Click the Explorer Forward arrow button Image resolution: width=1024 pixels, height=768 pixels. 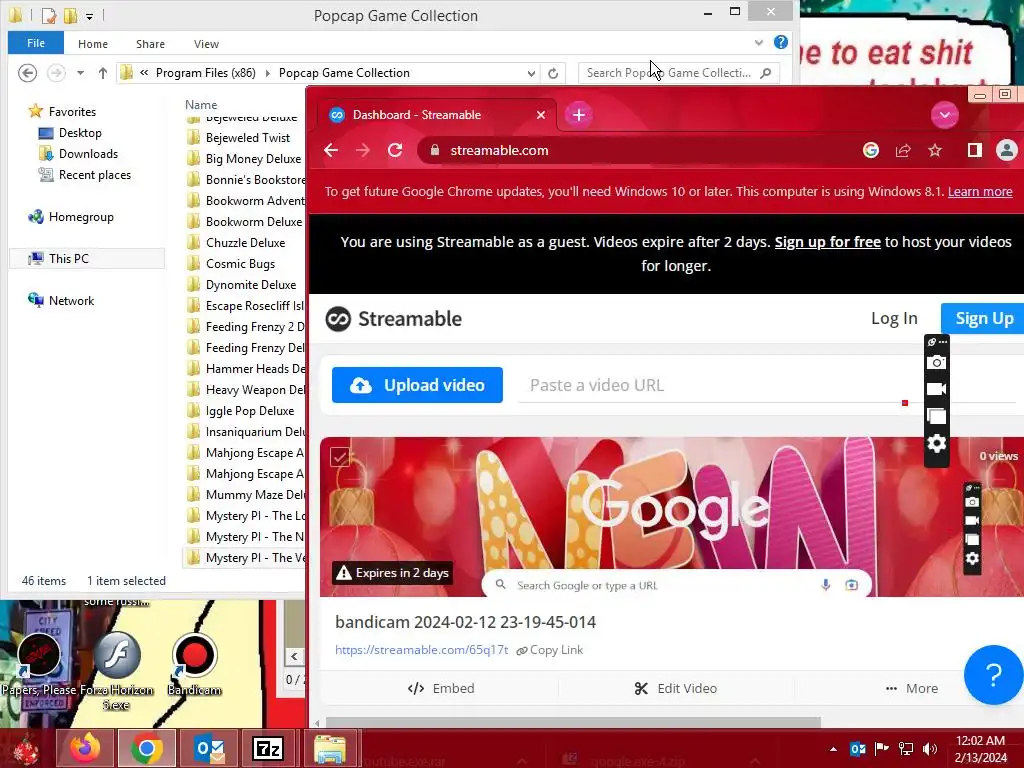(56, 72)
